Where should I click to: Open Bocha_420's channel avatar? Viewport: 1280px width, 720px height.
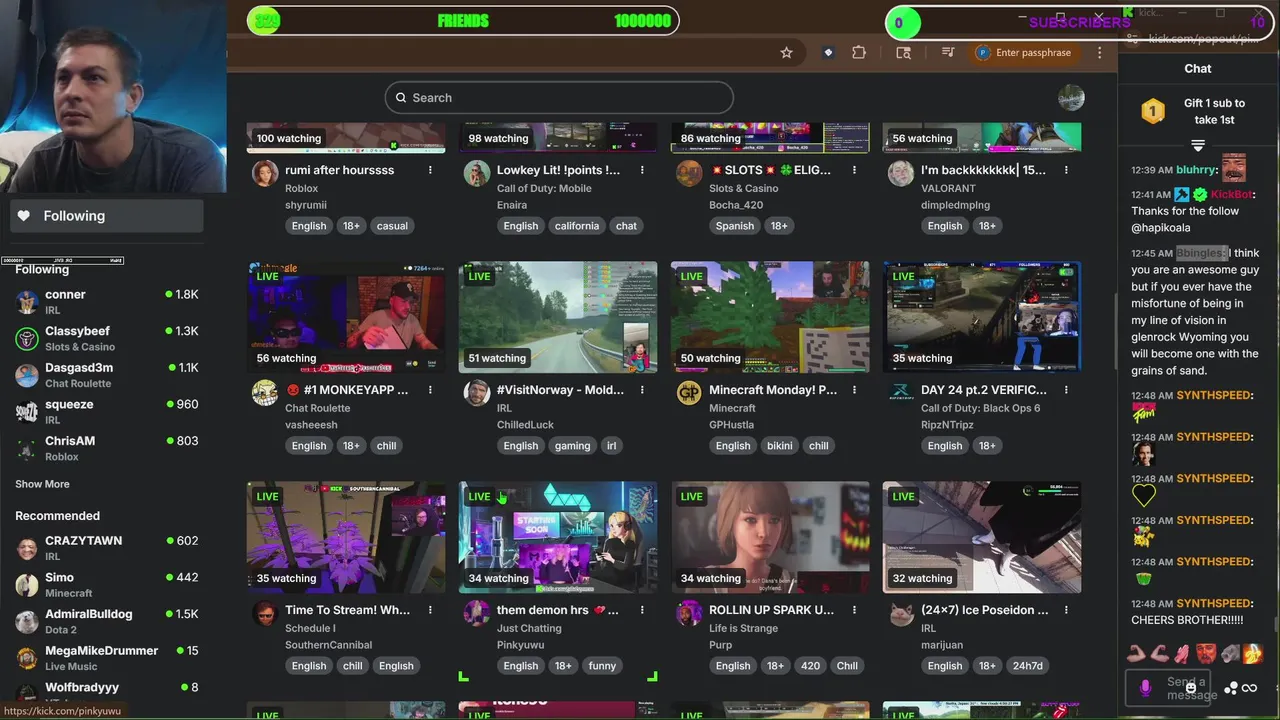click(689, 173)
